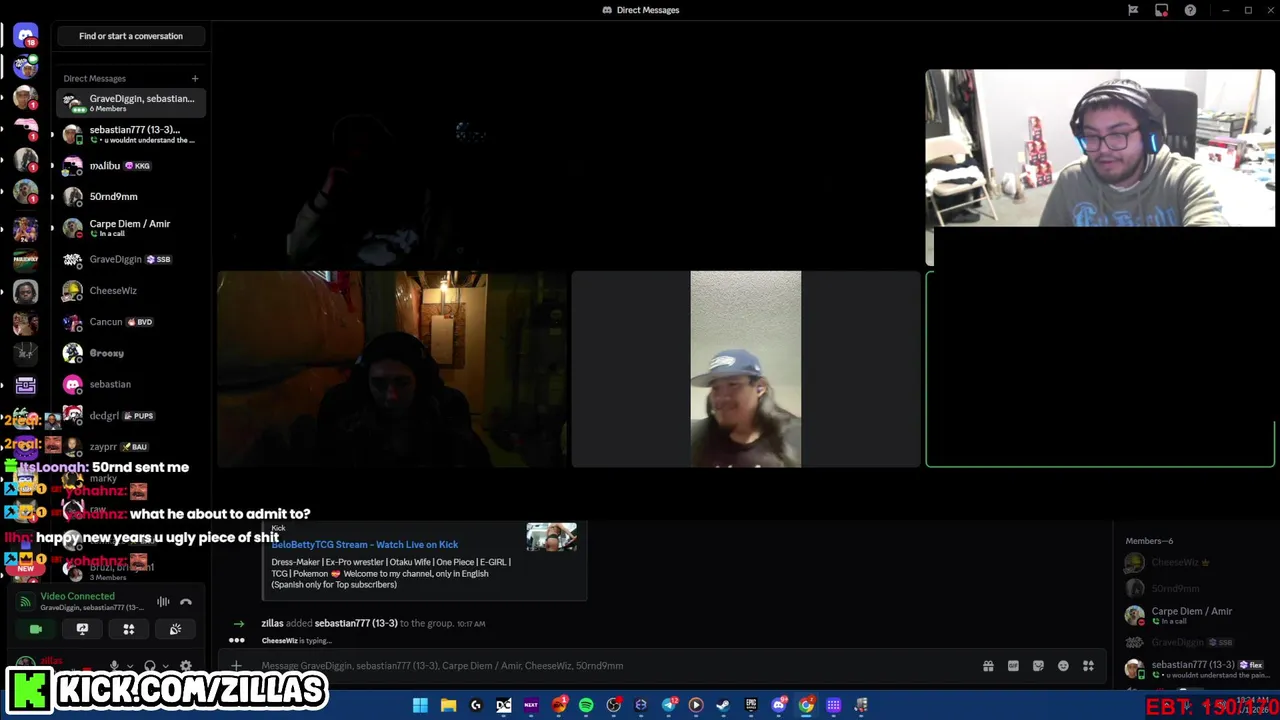Open Carpe Diem / Amir direct message
Image resolution: width=1280 pixels, height=720 pixels.
(131, 228)
